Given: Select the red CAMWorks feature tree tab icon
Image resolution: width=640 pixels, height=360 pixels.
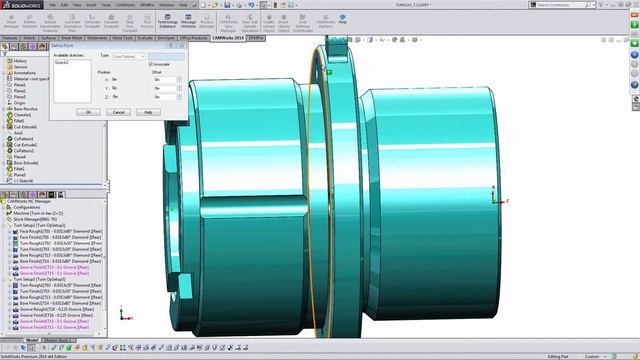Looking at the screenshot, I should tap(42, 47).
